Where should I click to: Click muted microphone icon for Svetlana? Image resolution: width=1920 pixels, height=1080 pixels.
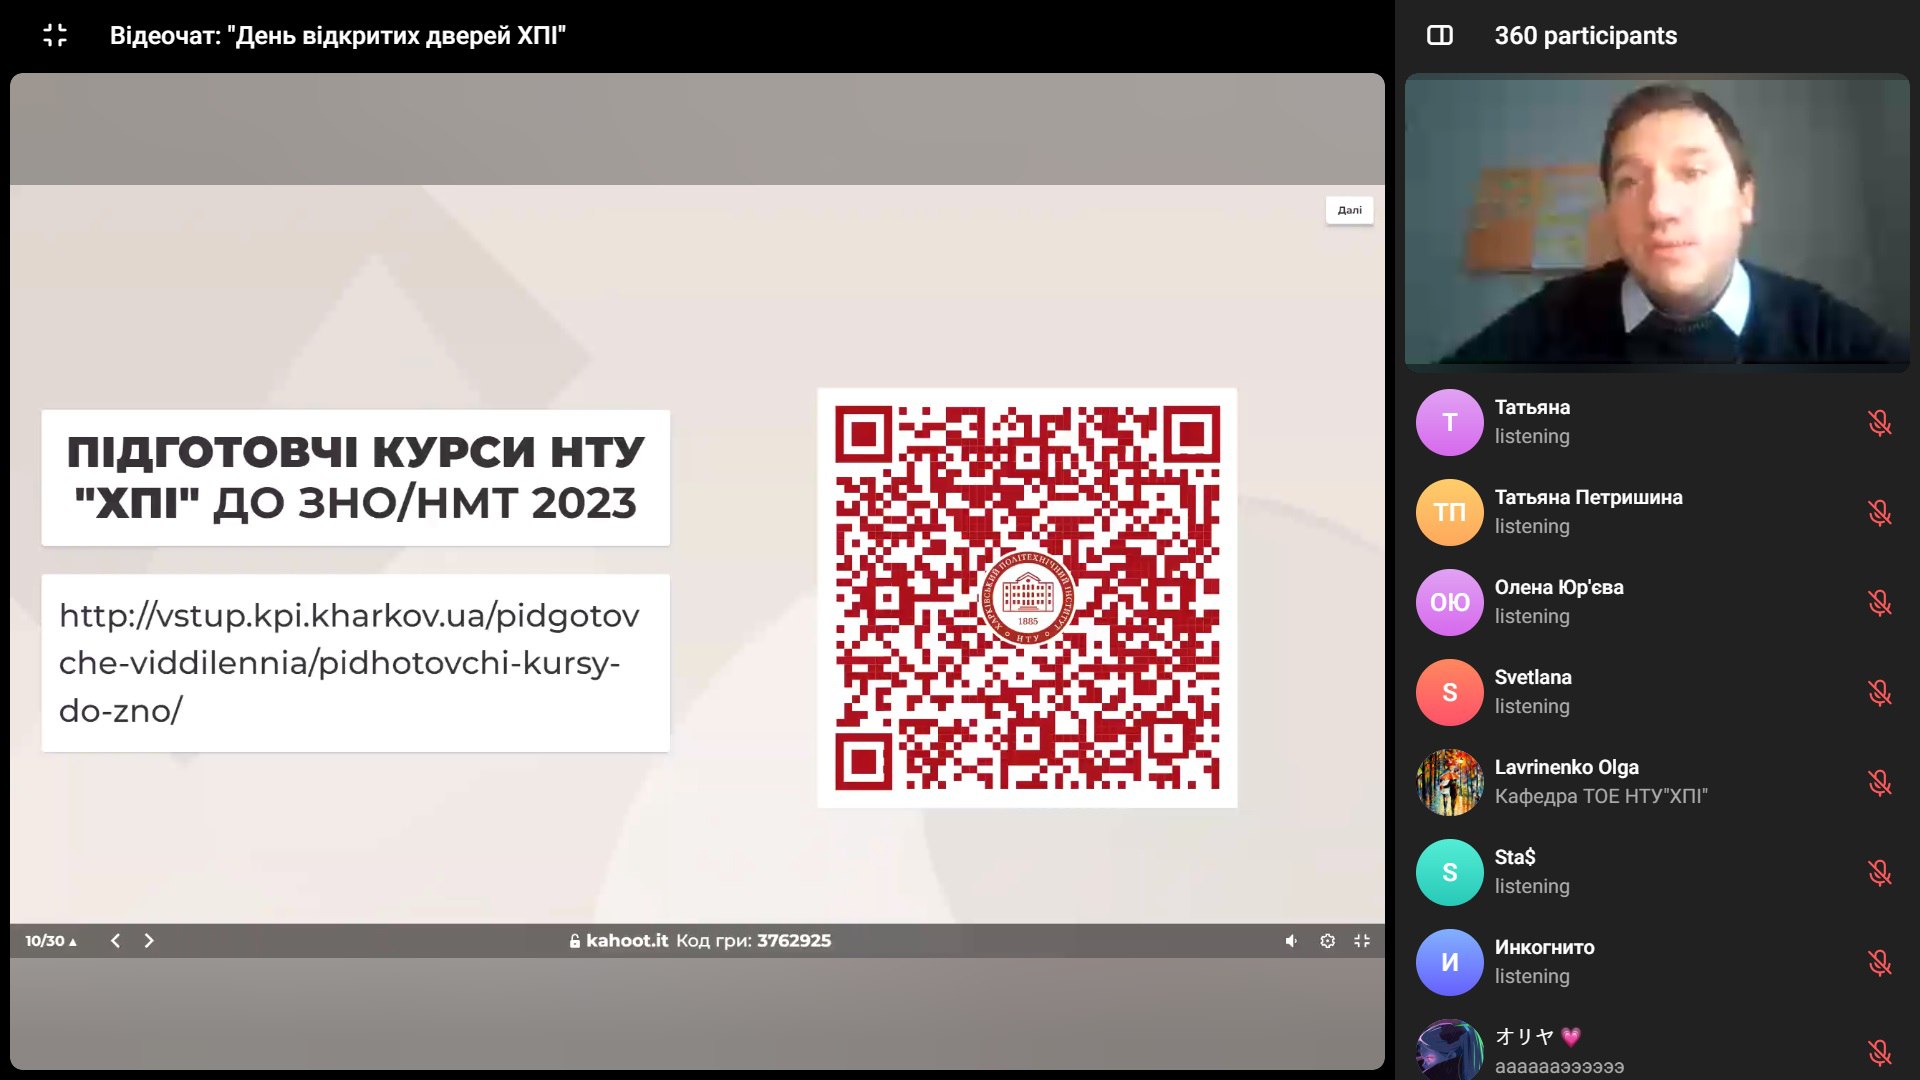(1880, 693)
